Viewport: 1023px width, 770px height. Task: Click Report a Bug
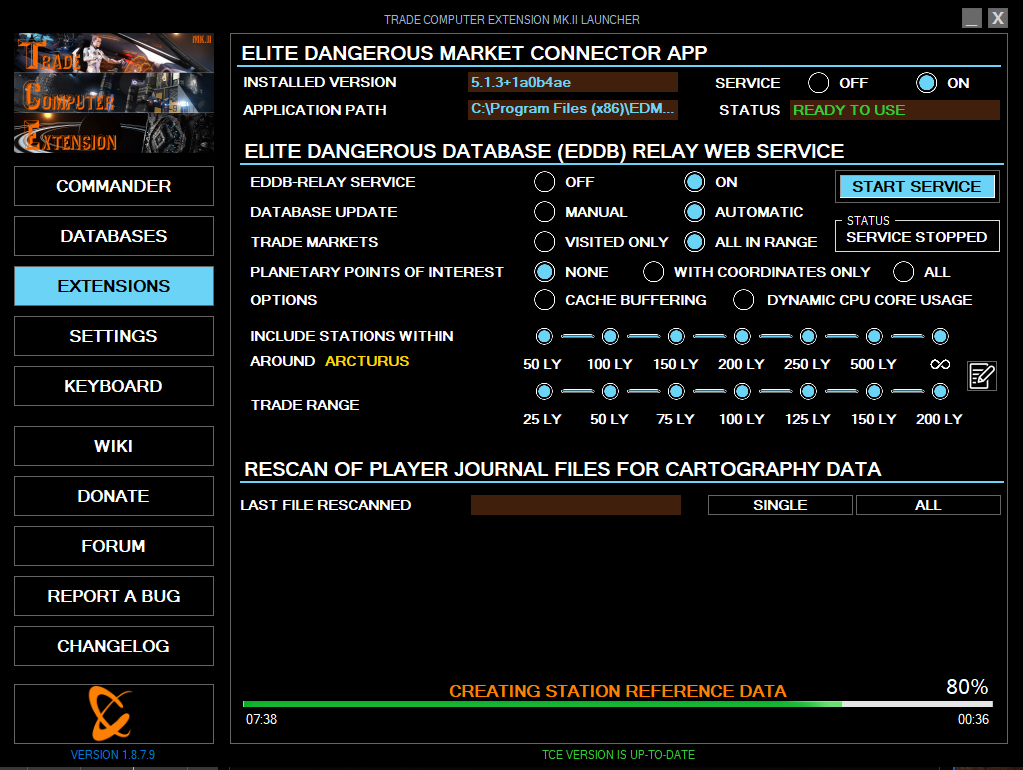coord(114,596)
